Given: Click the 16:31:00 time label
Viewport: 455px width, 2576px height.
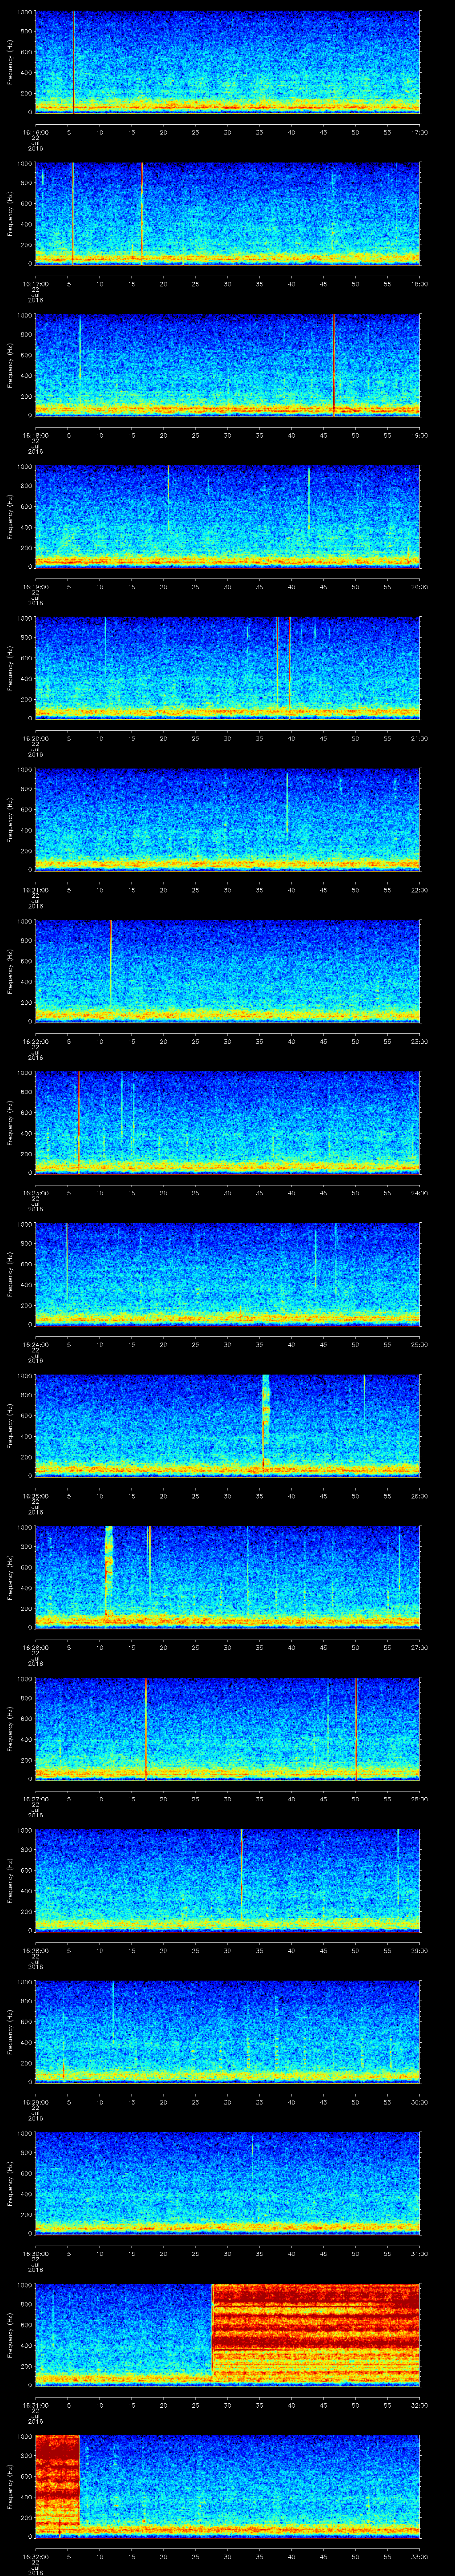Looking at the screenshot, I should coord(35,2405).
